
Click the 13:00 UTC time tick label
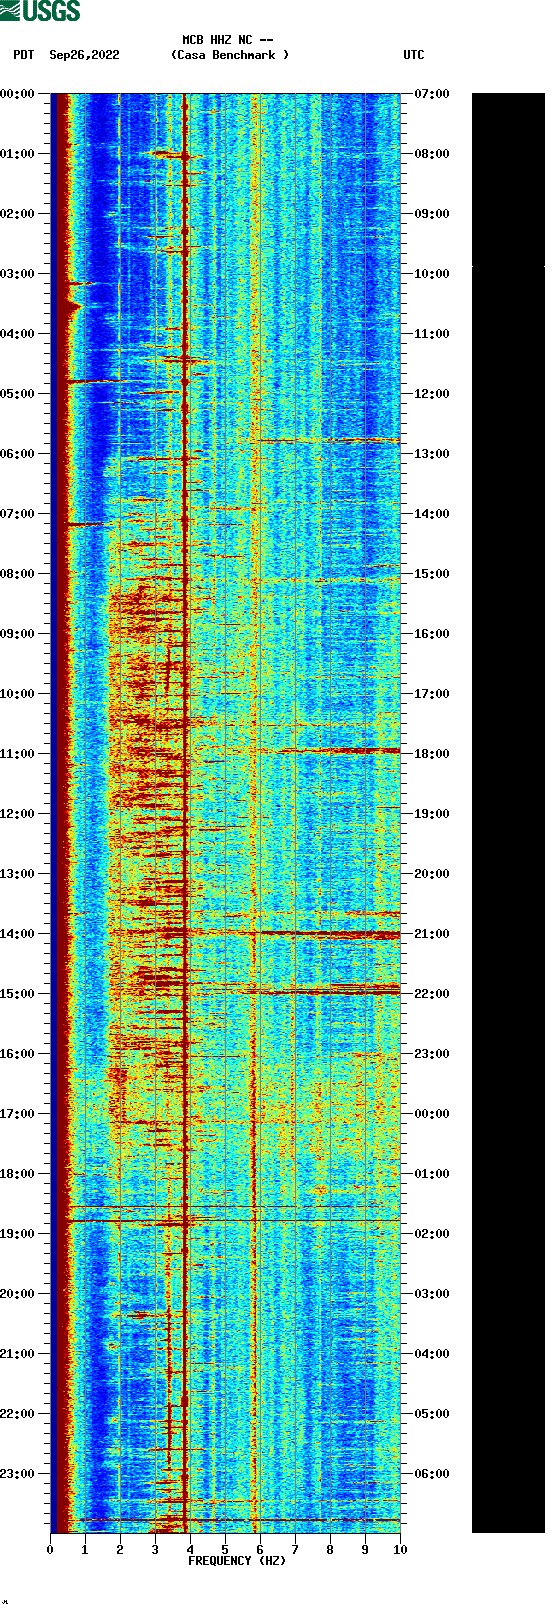pyautogui.click(x=432, y=454)
